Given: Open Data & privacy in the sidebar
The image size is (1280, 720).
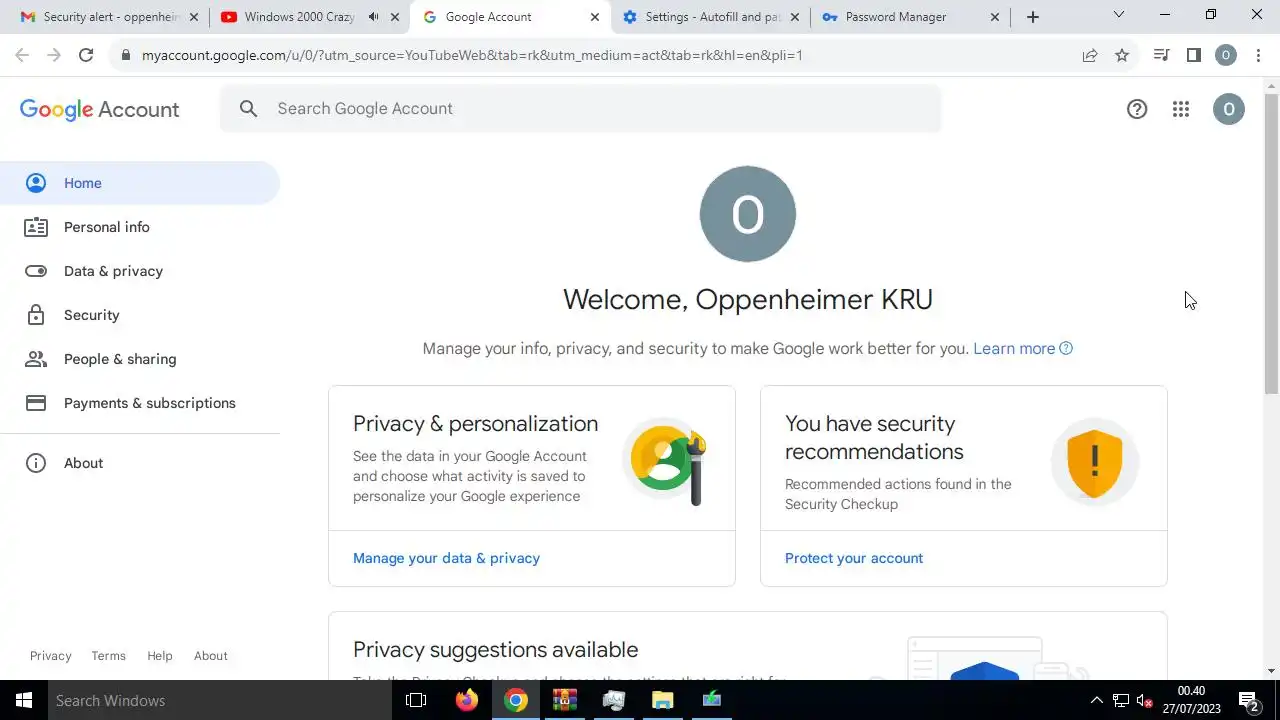Looking at the screenshot, I should click(x=140, y=271).
